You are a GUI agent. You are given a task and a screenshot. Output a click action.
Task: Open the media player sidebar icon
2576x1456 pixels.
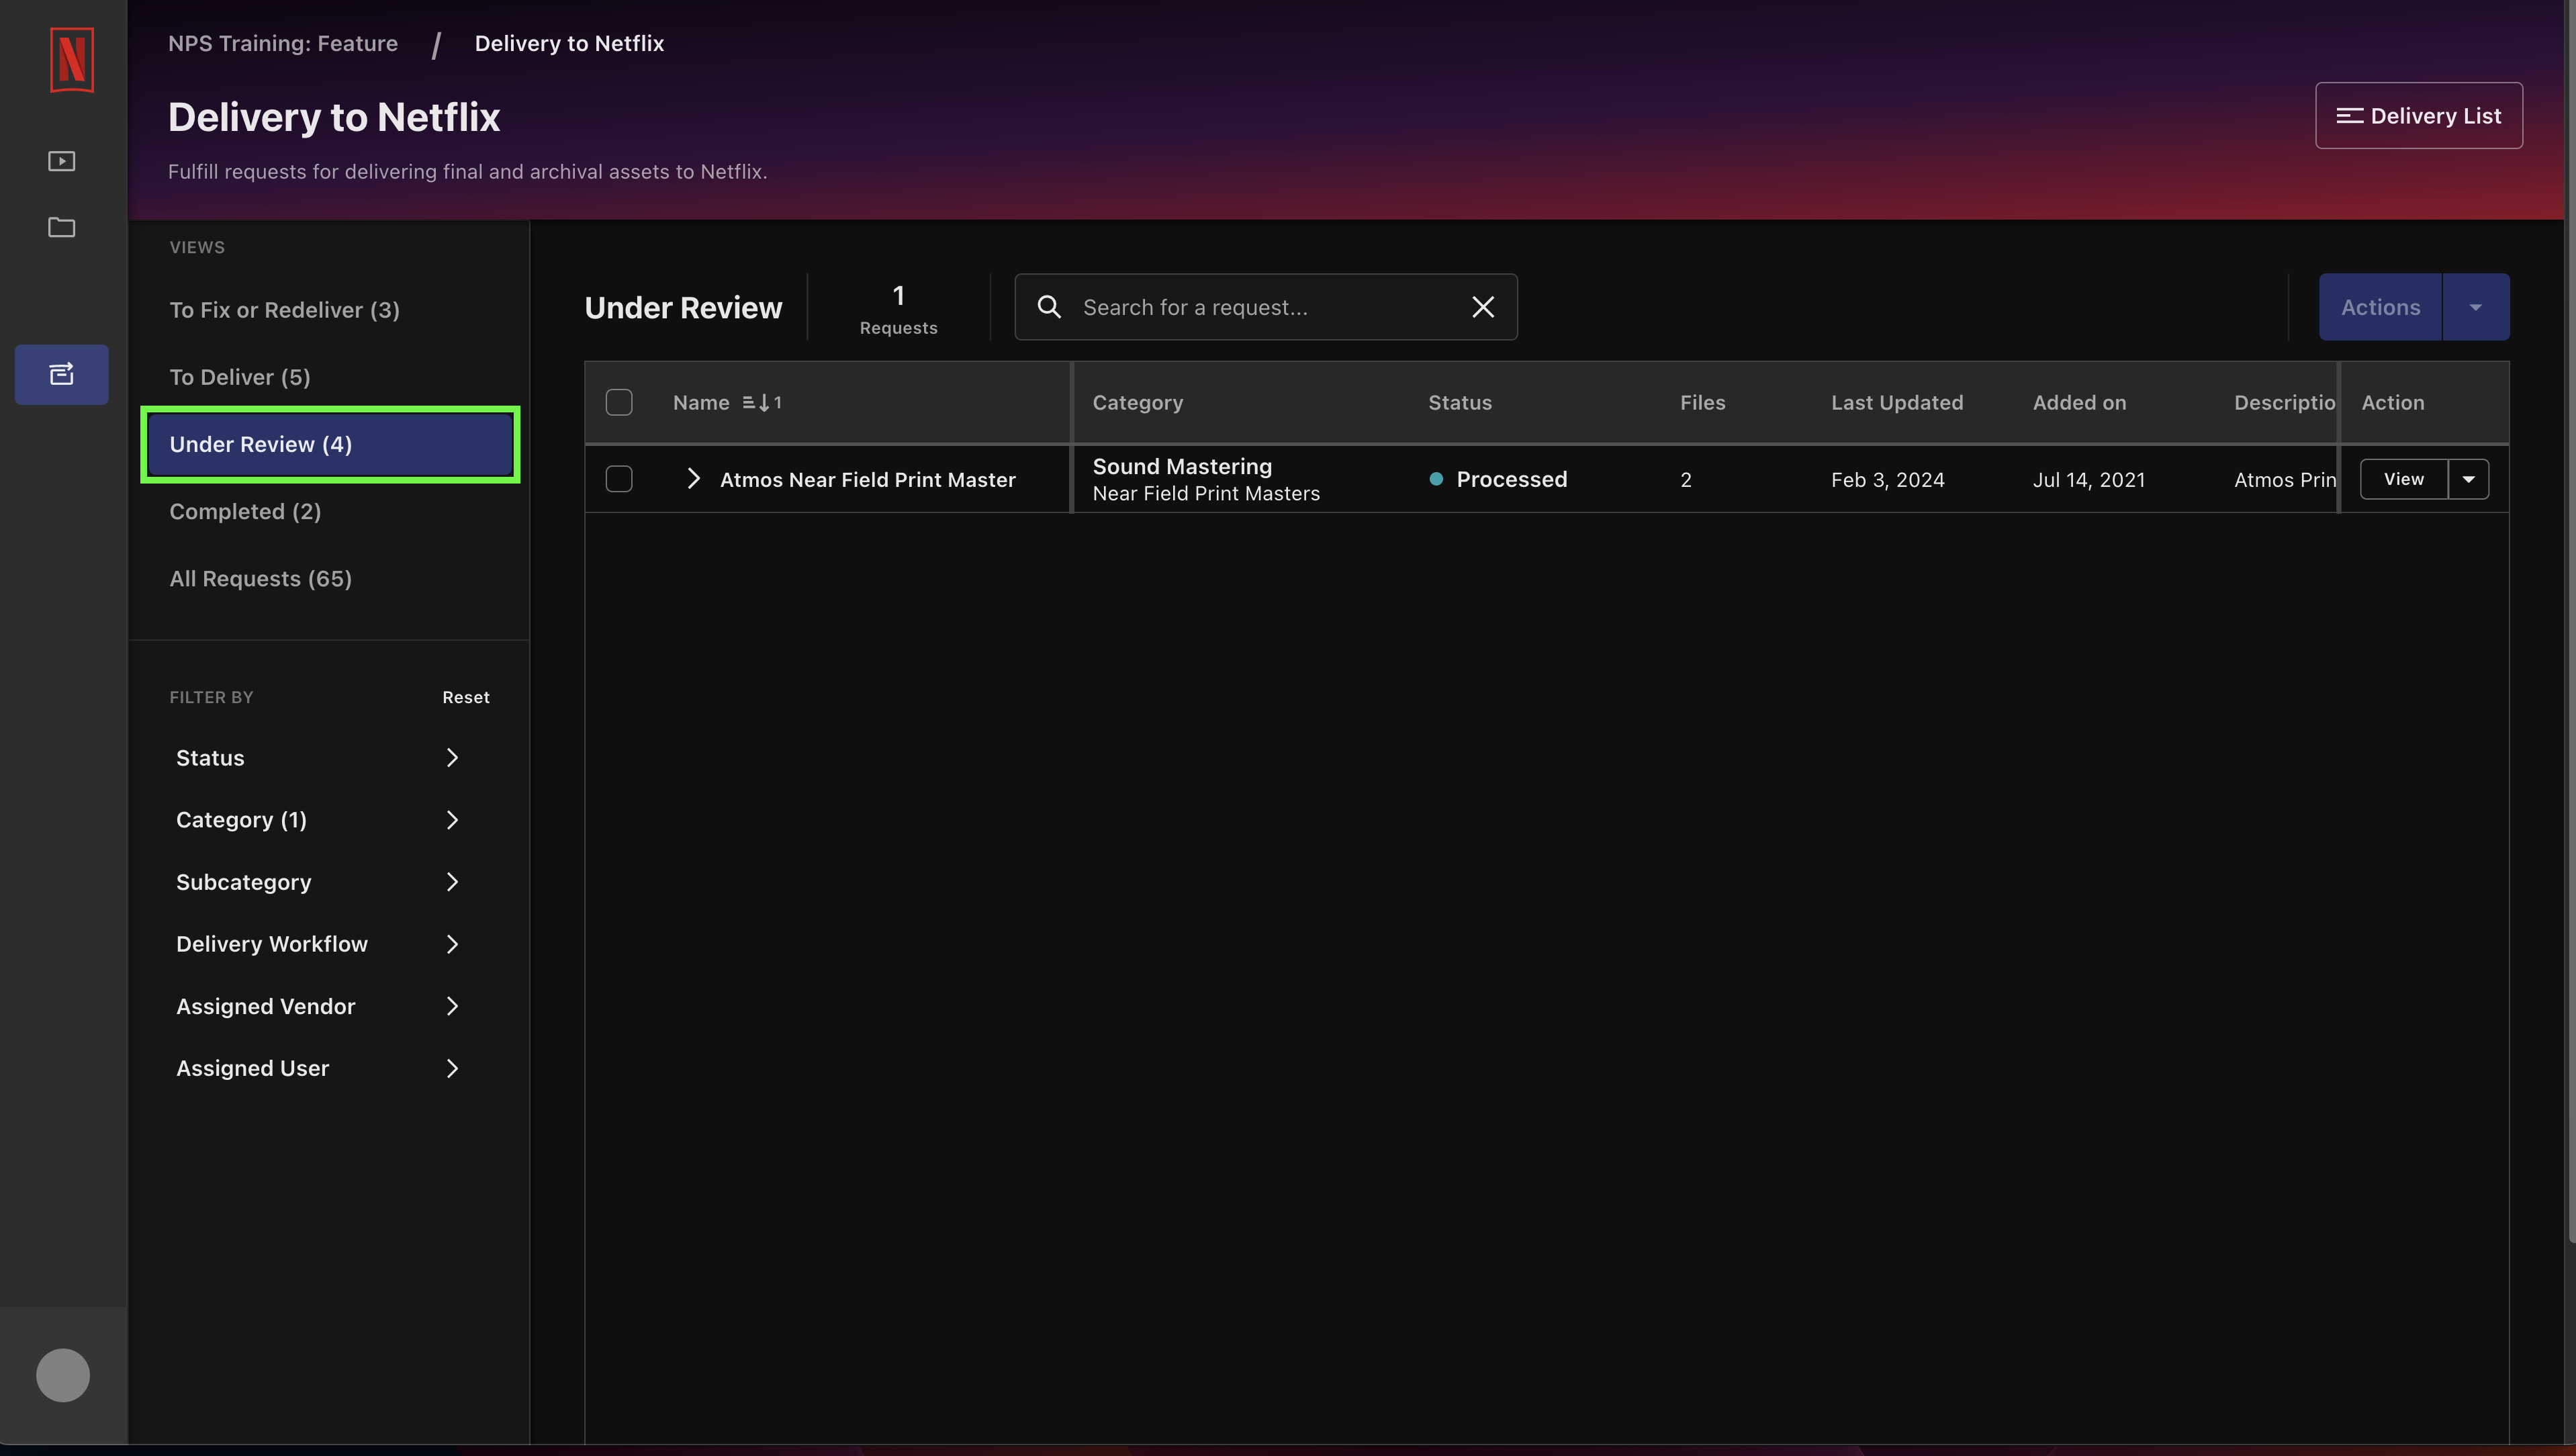point(62,161)
